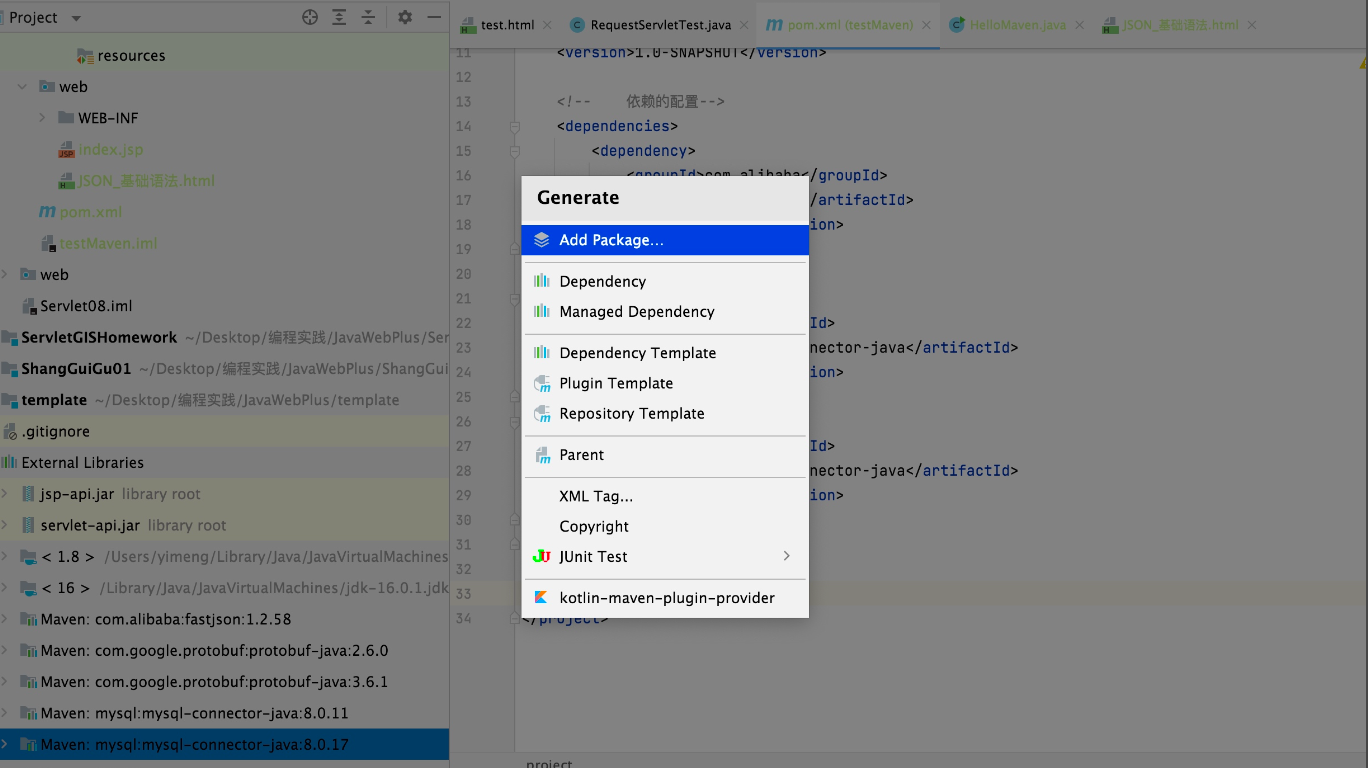Image resolution: width=1368 pixels, height=768 pixels.
Task: Click the Parent menu item icon
Action: click(x=542, y=455)
